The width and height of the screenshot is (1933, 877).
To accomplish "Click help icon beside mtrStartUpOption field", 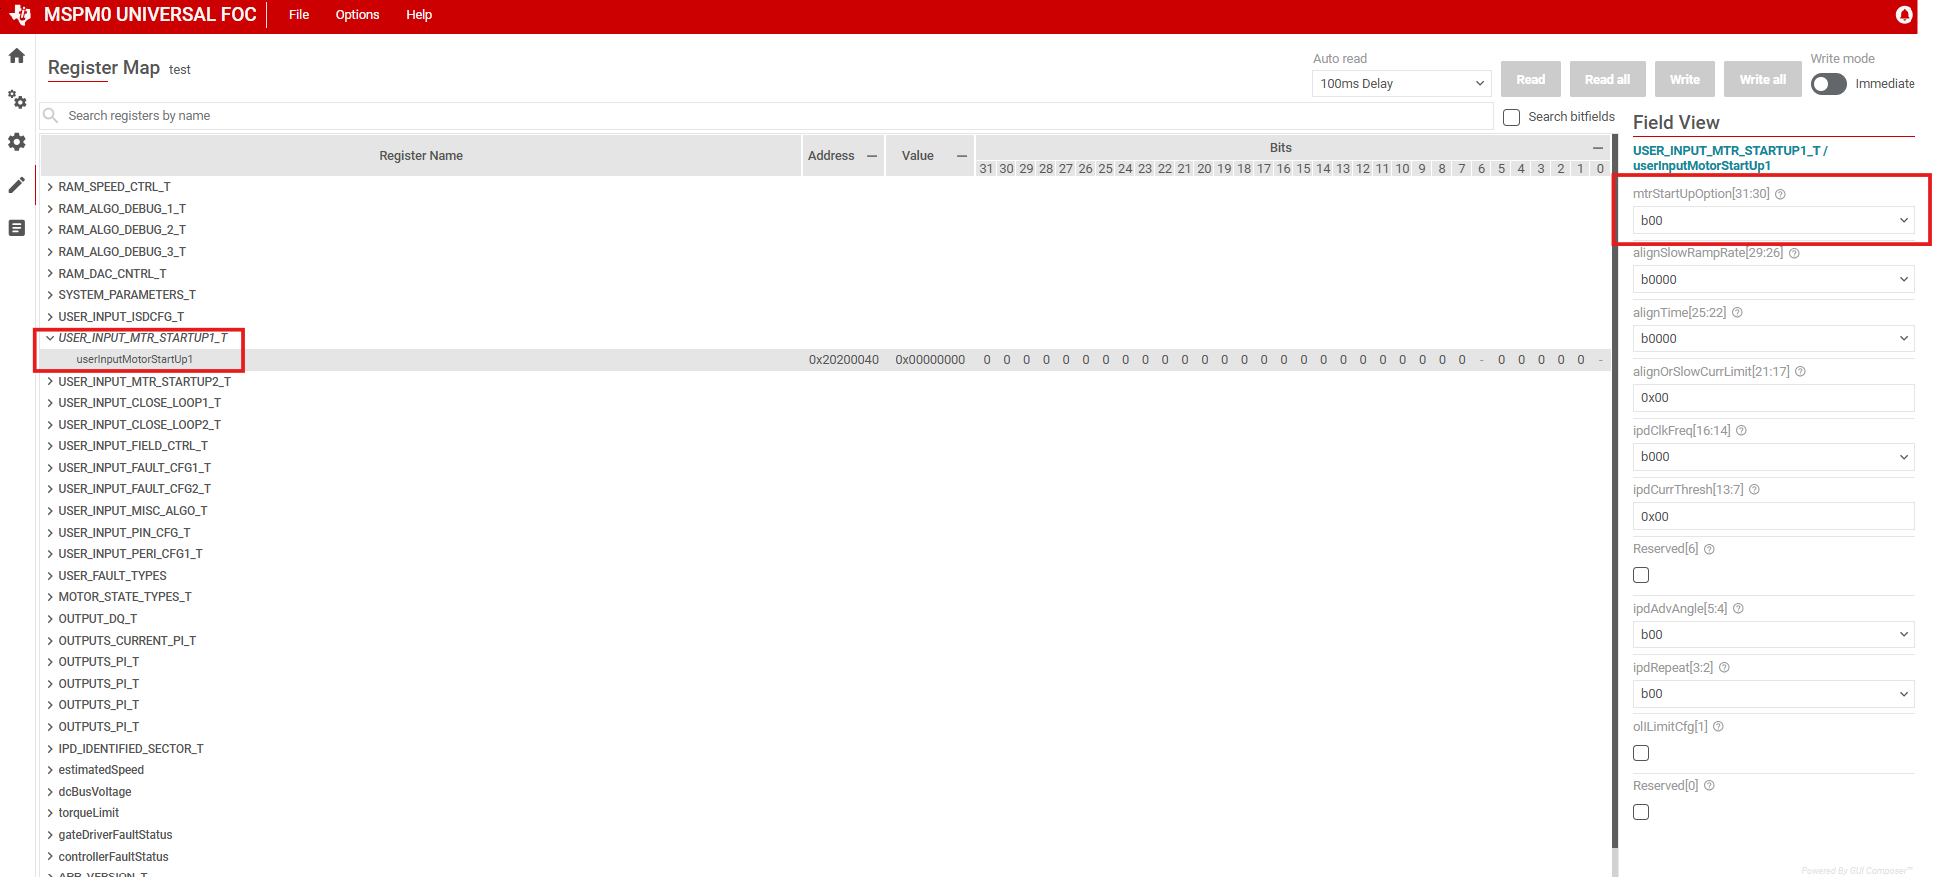I will click(1780, 194).
